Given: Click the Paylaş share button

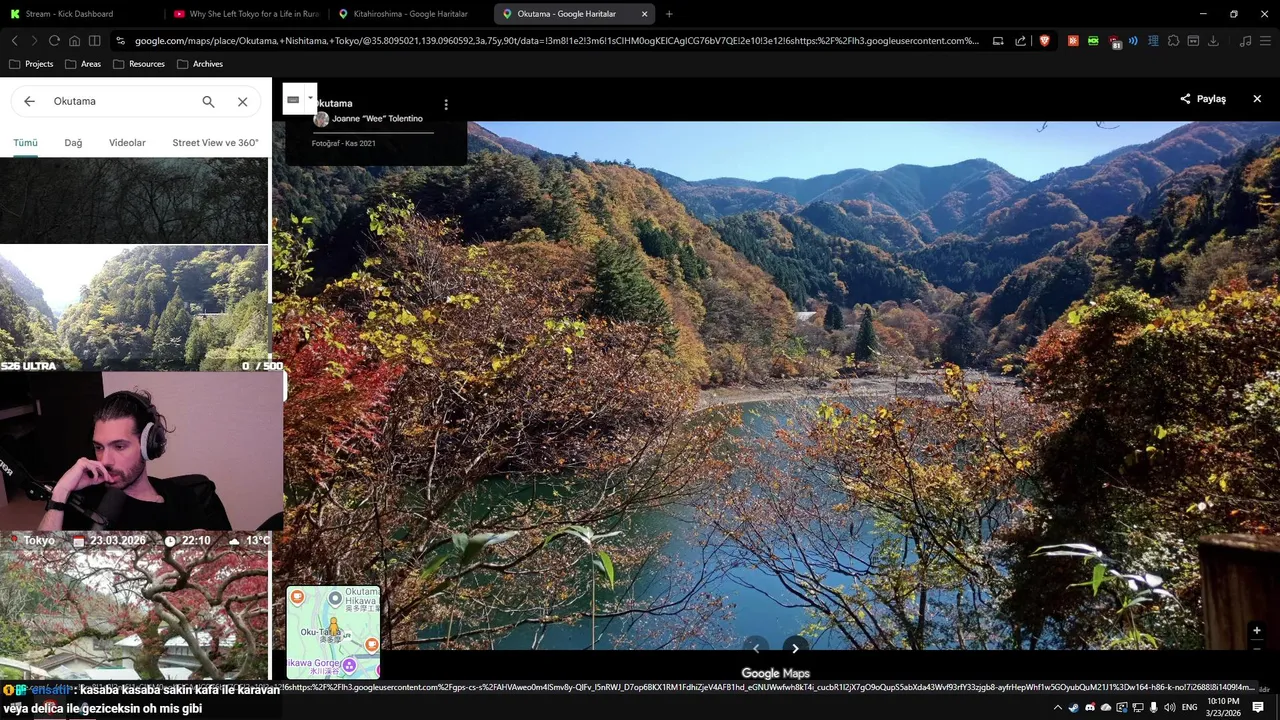Looking at the screenshot, I should click(1203, 99).
